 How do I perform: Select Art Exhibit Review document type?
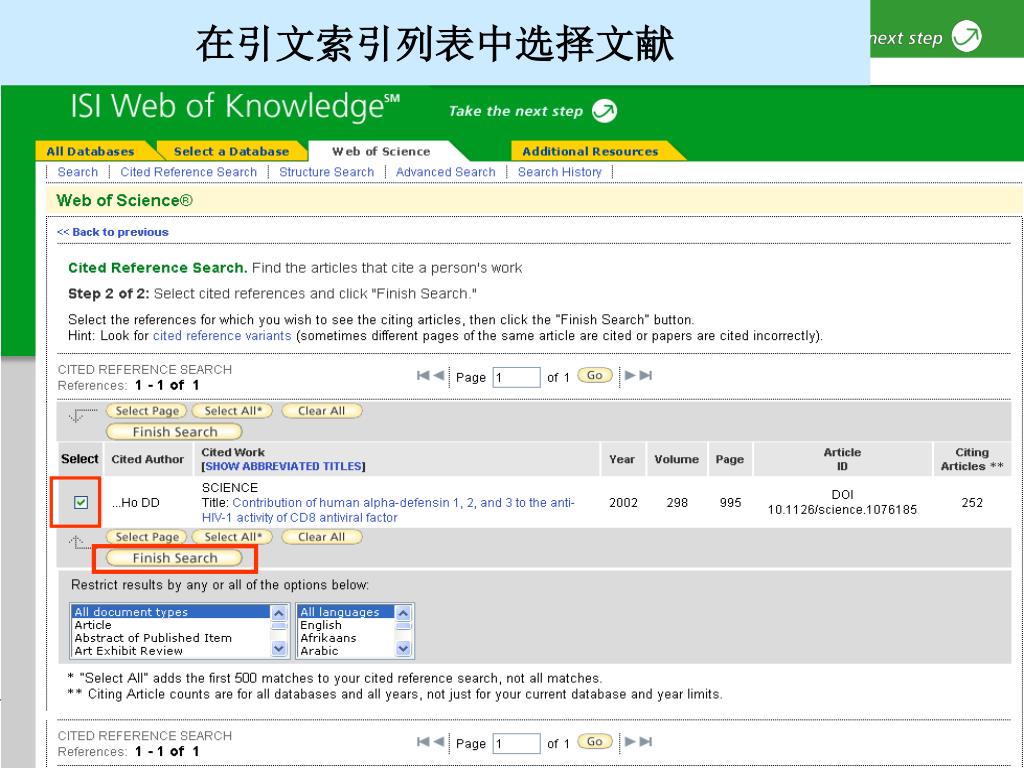click(x=170, y=651)
